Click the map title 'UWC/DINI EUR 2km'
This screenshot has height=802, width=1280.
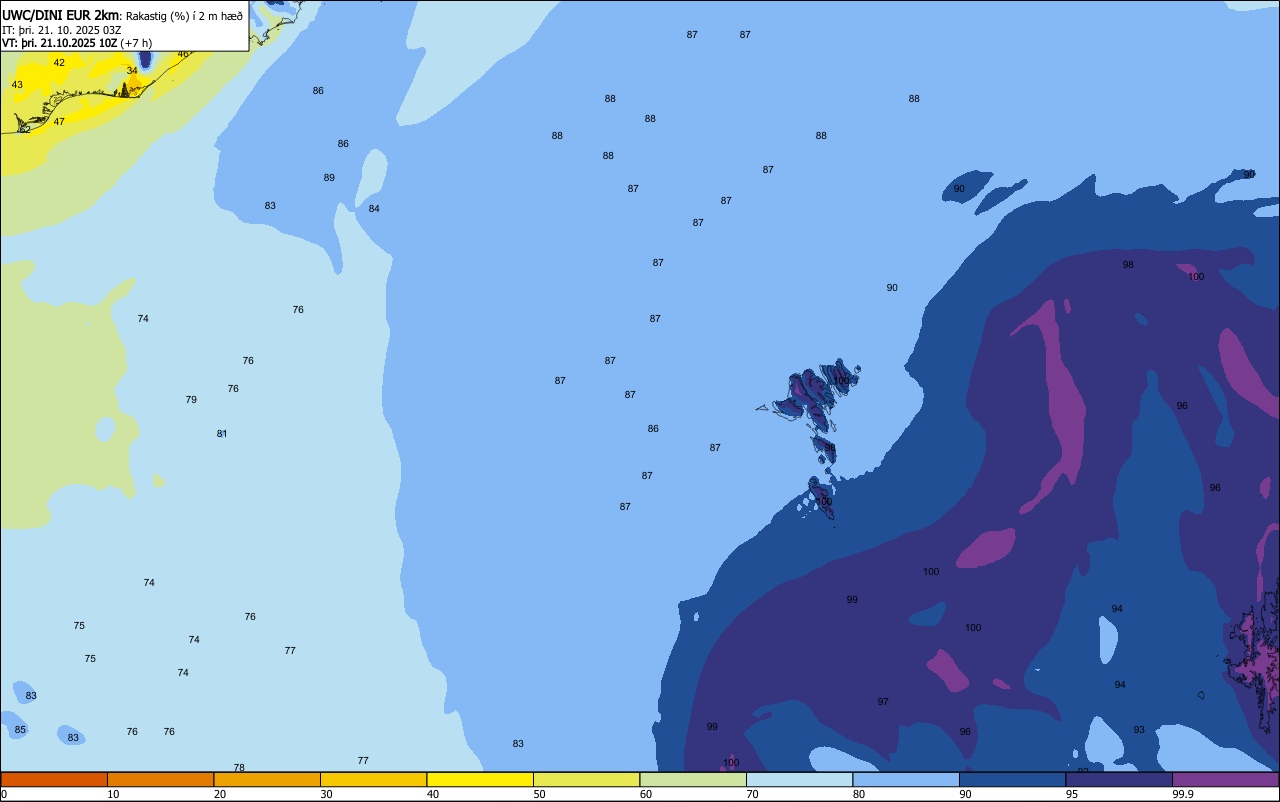[60, 15]
